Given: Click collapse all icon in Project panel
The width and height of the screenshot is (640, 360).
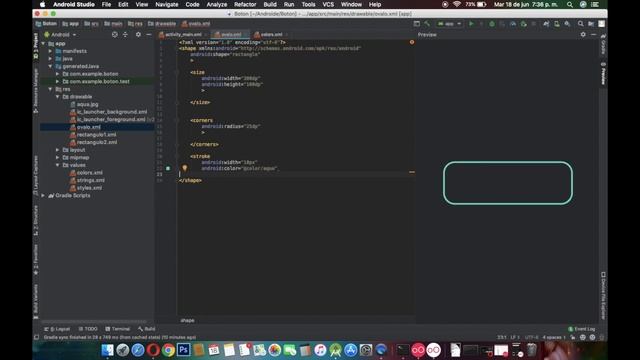Looking at the screenshot, I should (125, 35).
